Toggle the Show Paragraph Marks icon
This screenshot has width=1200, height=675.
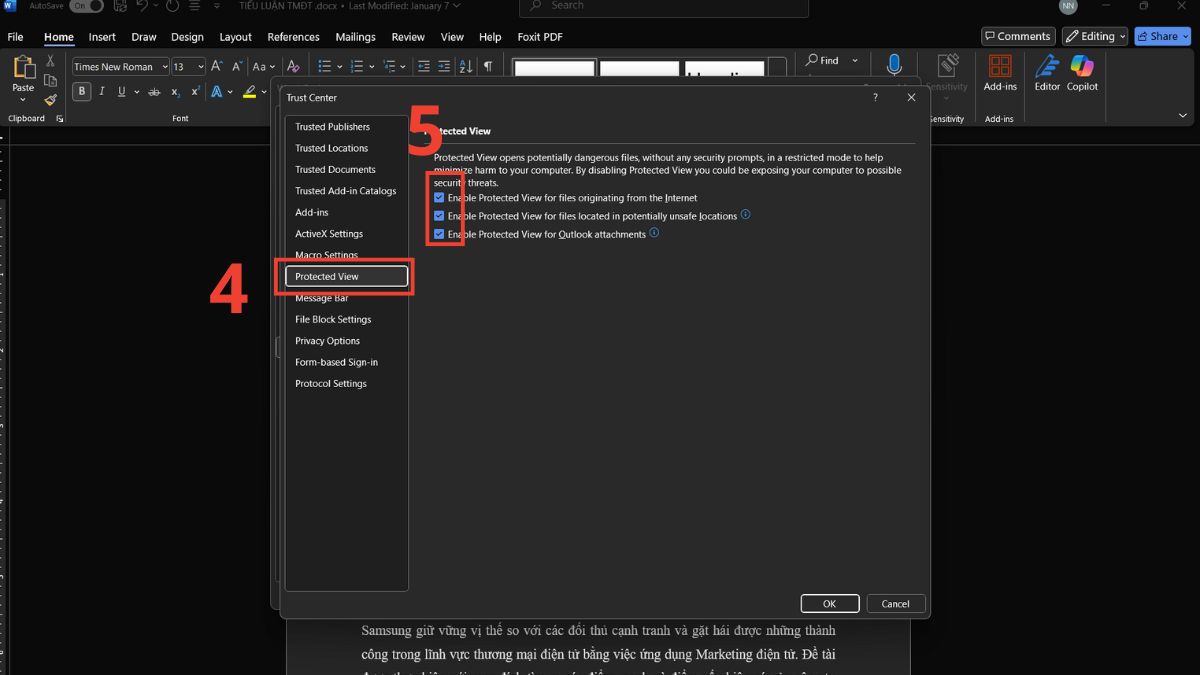tap(487, 66)
